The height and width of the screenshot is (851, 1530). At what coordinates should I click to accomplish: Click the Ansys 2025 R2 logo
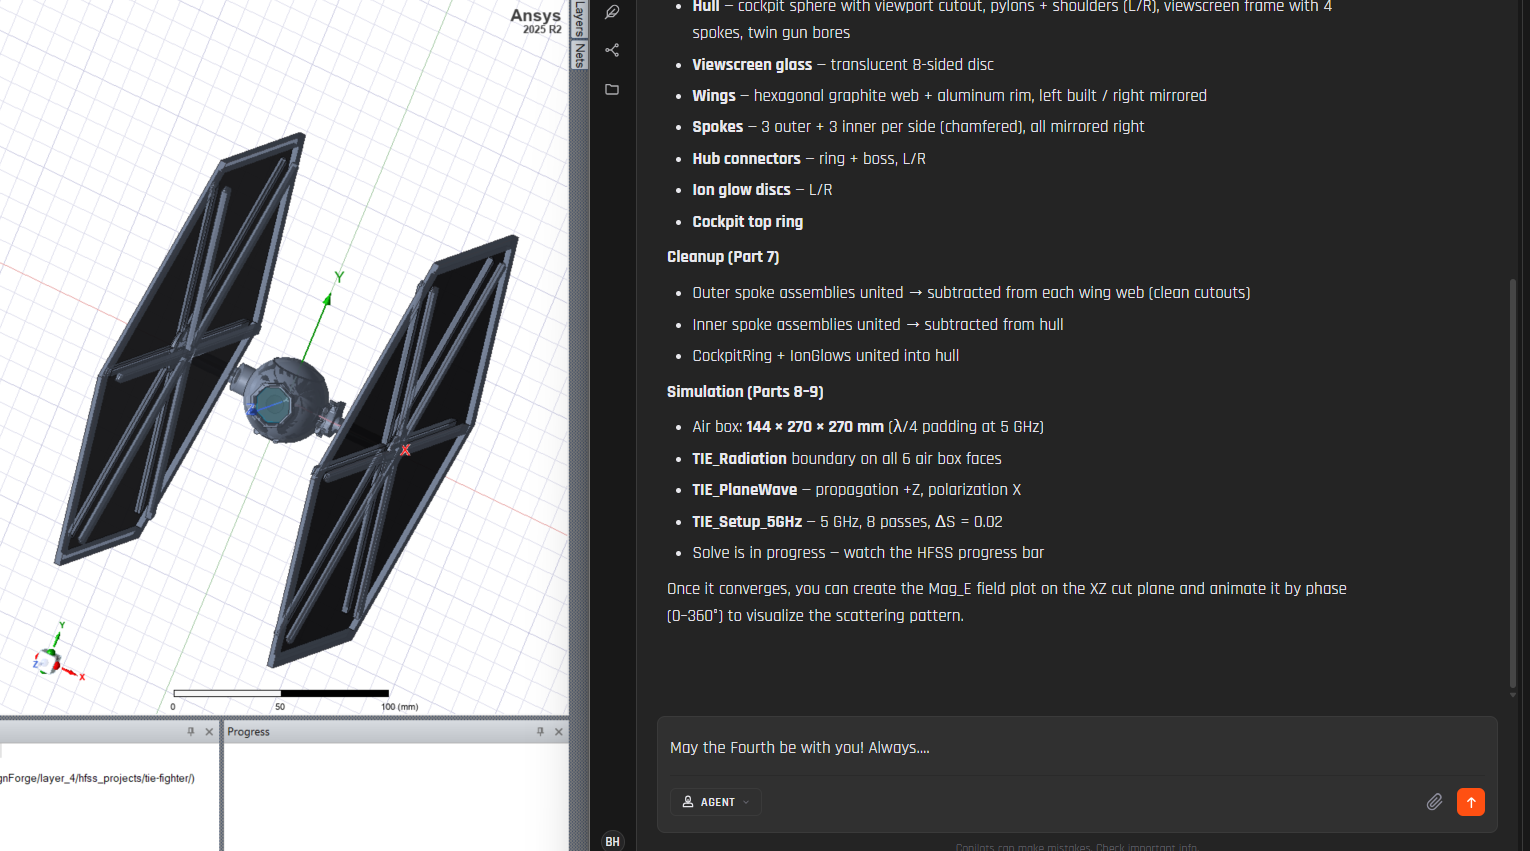536,20
